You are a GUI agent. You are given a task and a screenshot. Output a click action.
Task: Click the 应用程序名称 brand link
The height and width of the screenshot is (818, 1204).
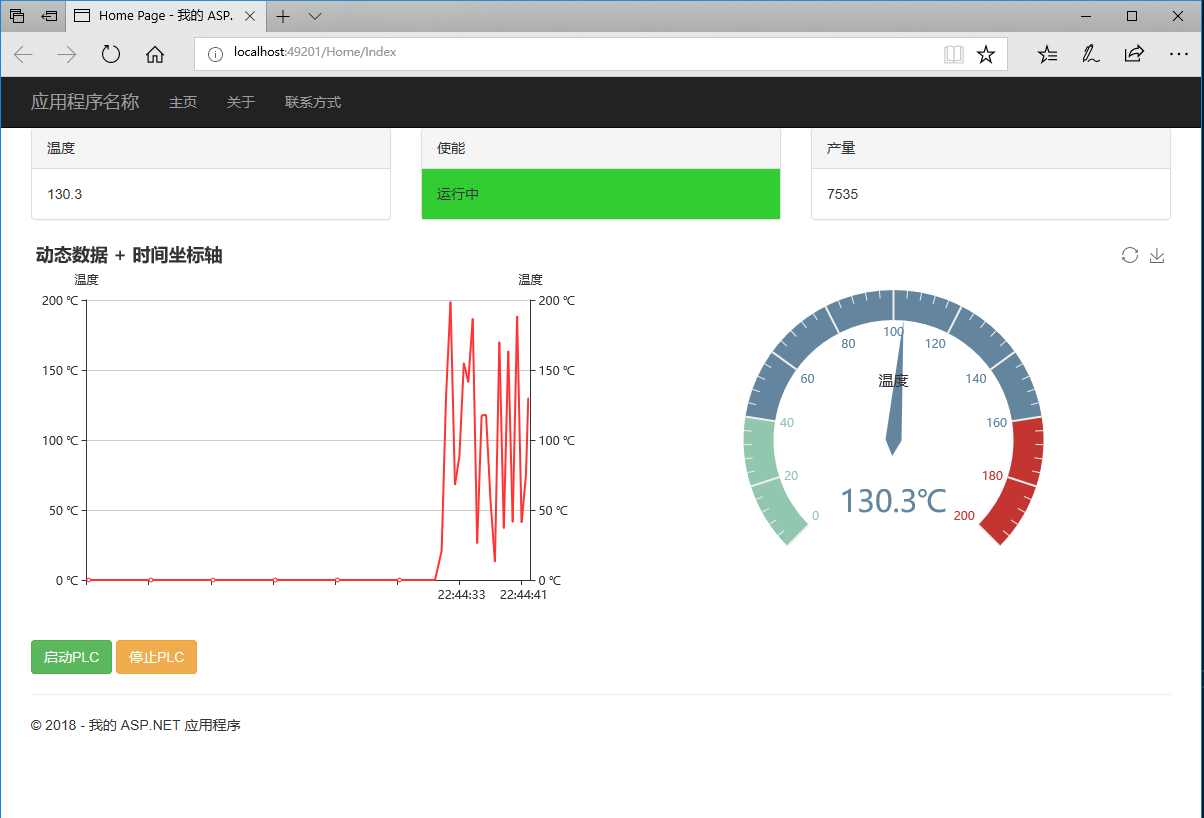pyautogui.click(x=85, y=102)
